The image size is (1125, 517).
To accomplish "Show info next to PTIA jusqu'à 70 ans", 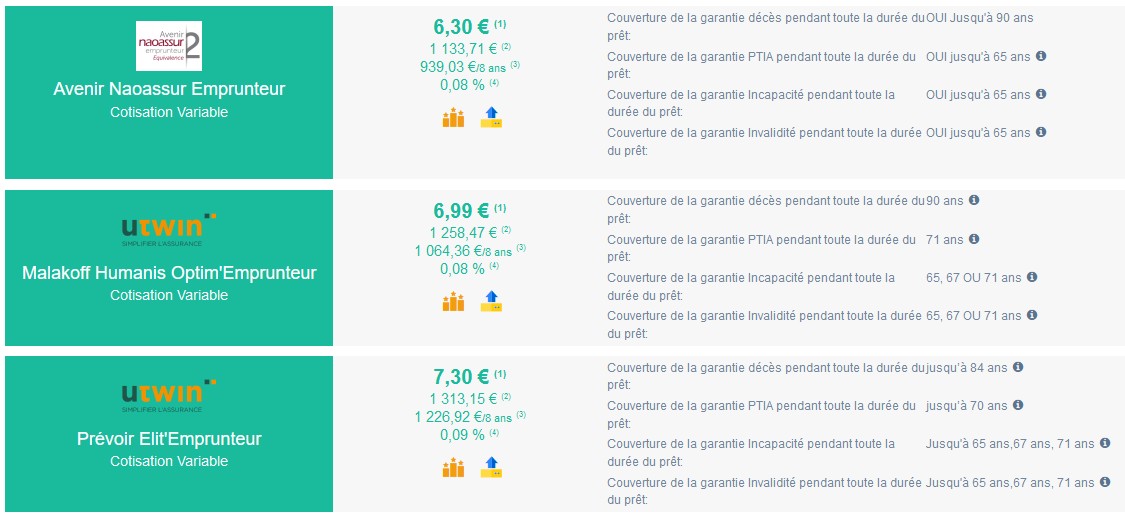I will [1018, 405].
